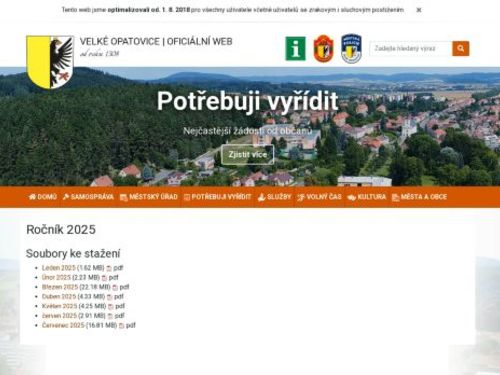The height and width of the screenshot is (375, 500).
Task: Click the Potřebuji vyřídit banner heading
Action: tap(248, 101)
